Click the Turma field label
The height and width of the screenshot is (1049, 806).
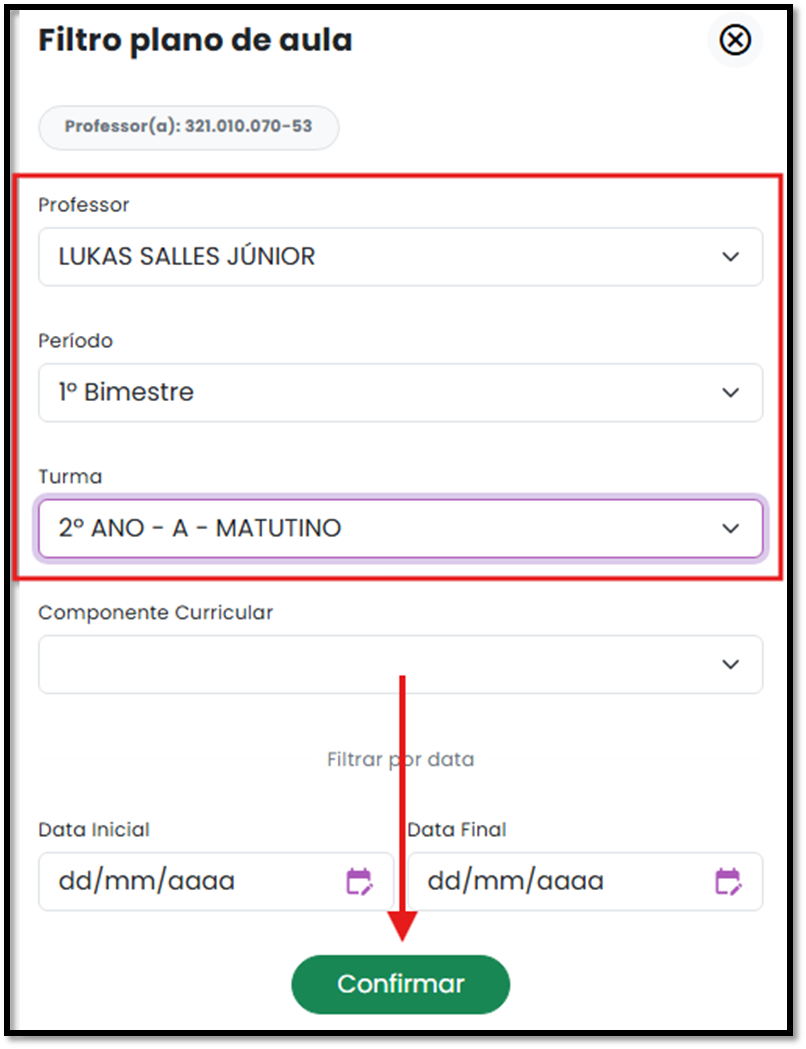point(70,476)
